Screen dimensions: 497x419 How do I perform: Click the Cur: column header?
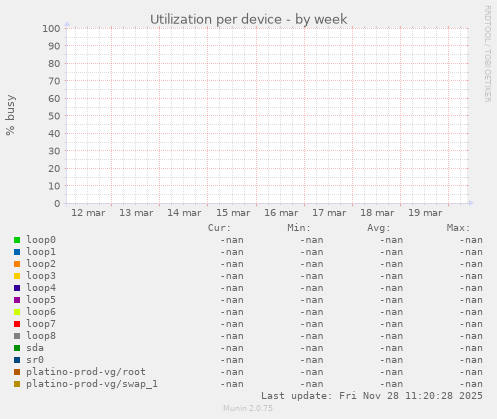point(219,228)
